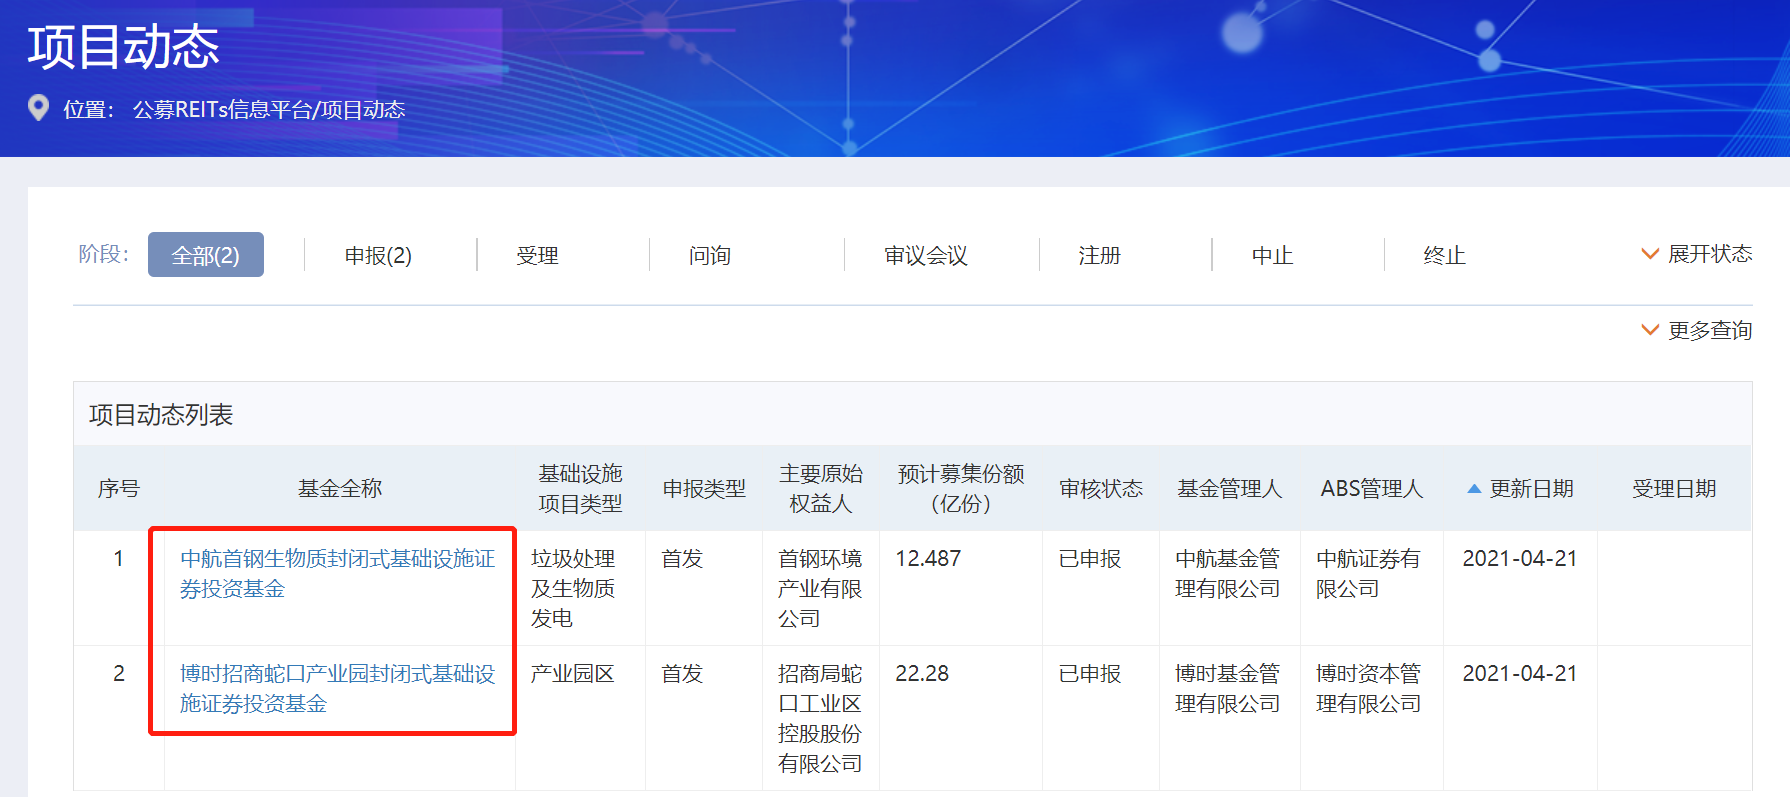1790x797 pixels.
Task: Click the 项目动态列表 table title
Action: click(161, 415)
